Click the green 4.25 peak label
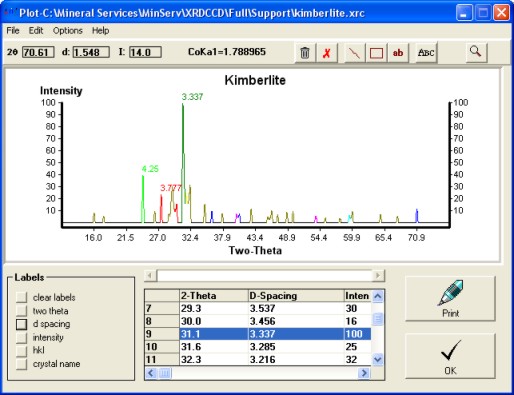This screenshot has width=514, height=395. click(150, 169)
